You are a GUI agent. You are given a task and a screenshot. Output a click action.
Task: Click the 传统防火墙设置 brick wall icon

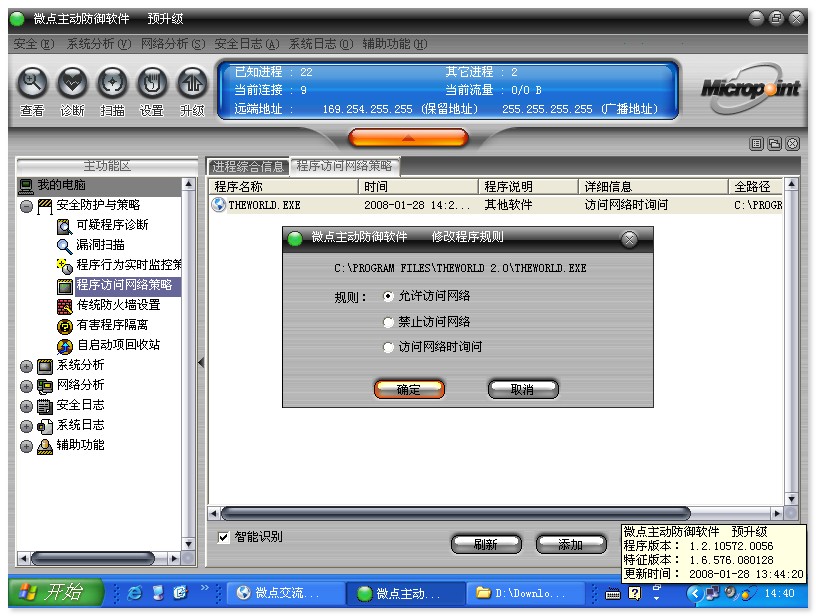[65, 306]
